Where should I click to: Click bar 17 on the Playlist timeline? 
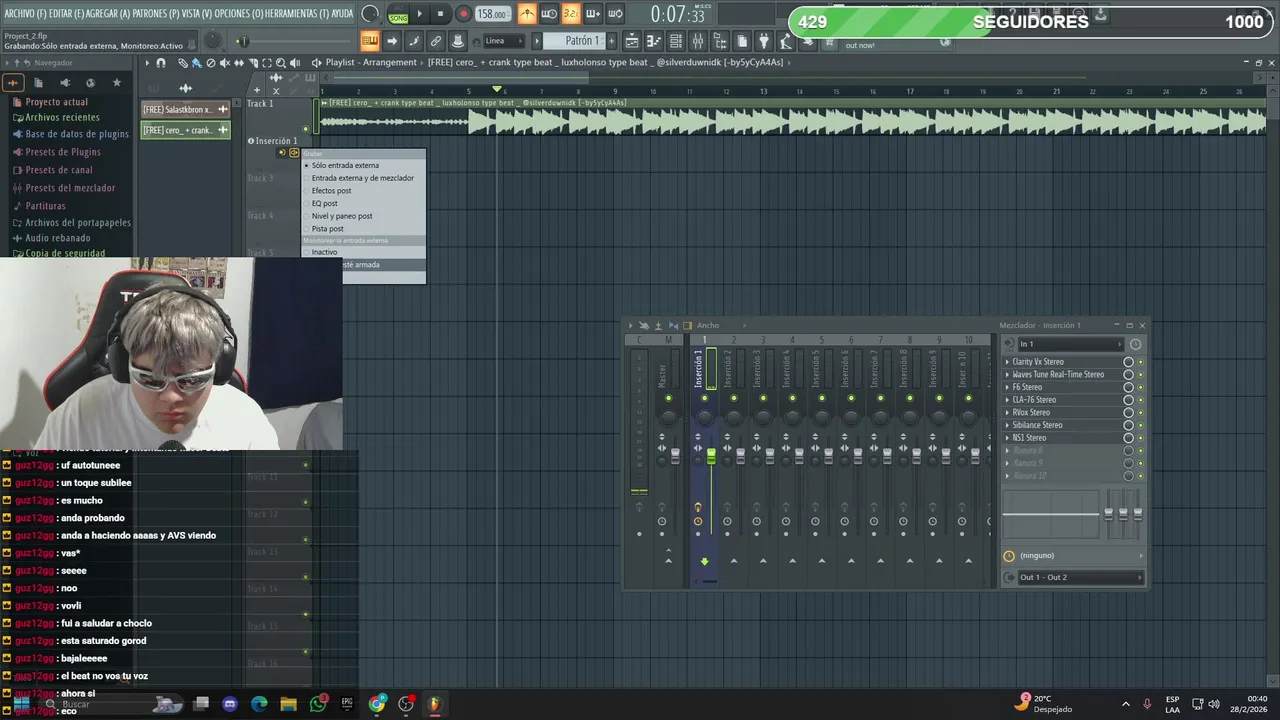tap(911, 91)
